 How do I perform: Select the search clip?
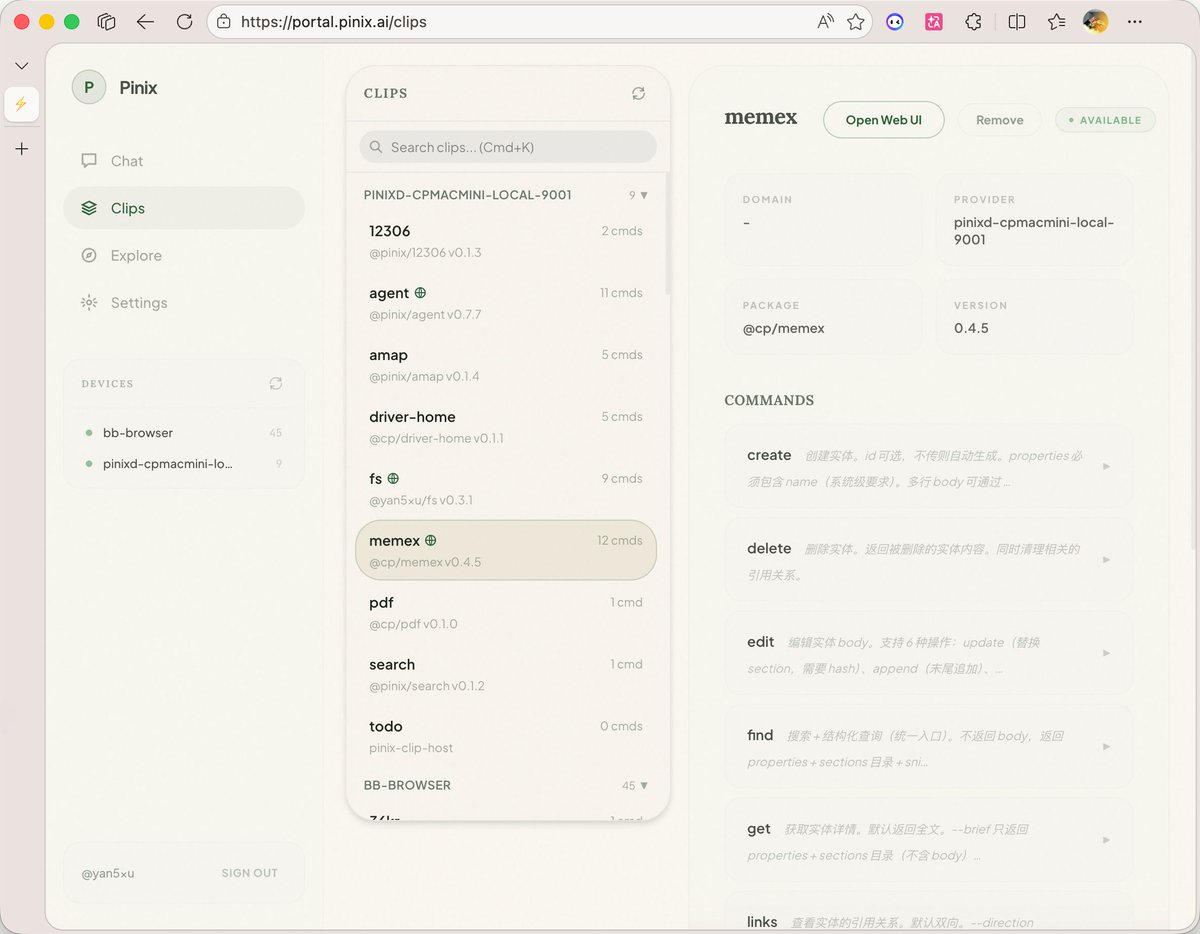(x=506, y=675)
